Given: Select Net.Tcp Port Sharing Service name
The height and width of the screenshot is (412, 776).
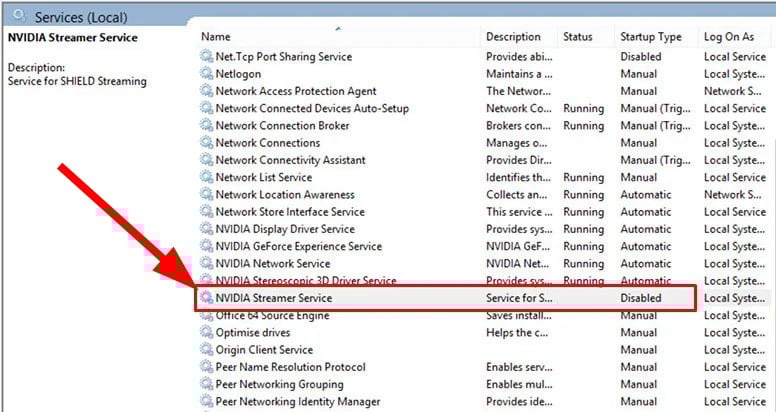Looking at the screenshot, I should [x=284, y=56].
